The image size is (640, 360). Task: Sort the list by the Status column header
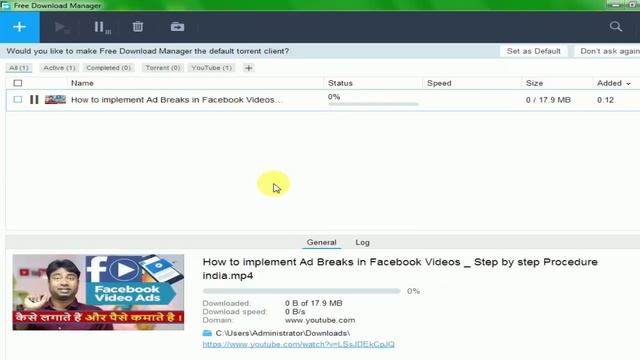[x=340, y=83]
